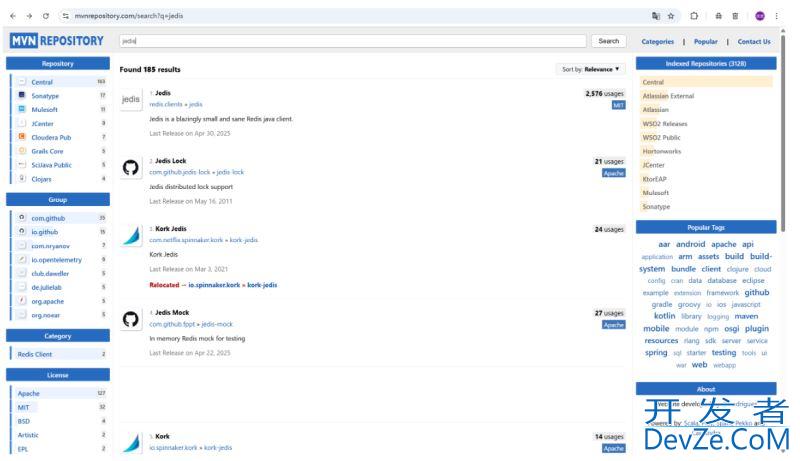
Task: Click 2,576 usages for Jedis
Action: click(605, 93)
